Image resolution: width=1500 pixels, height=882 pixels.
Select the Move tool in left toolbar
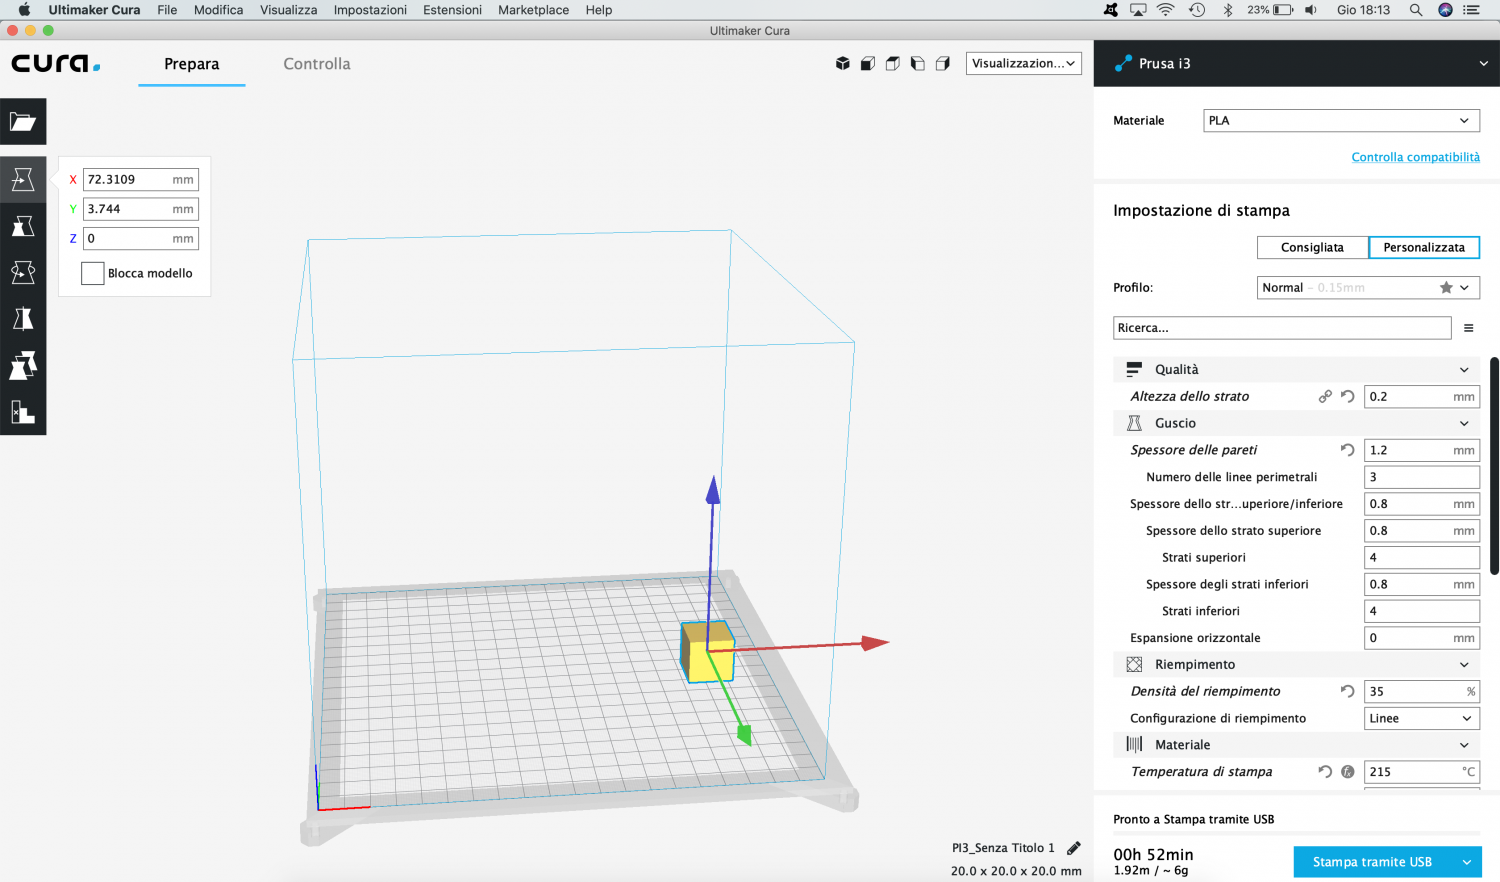point(23,180)
